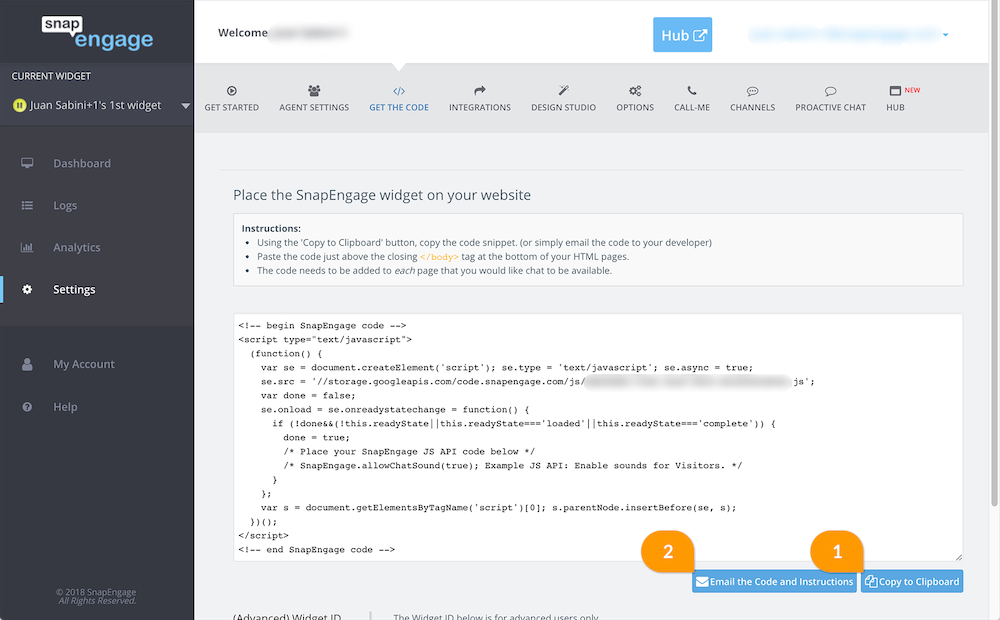
Task: Expand the current widget dropdown arrow
Action: point(186,106)
